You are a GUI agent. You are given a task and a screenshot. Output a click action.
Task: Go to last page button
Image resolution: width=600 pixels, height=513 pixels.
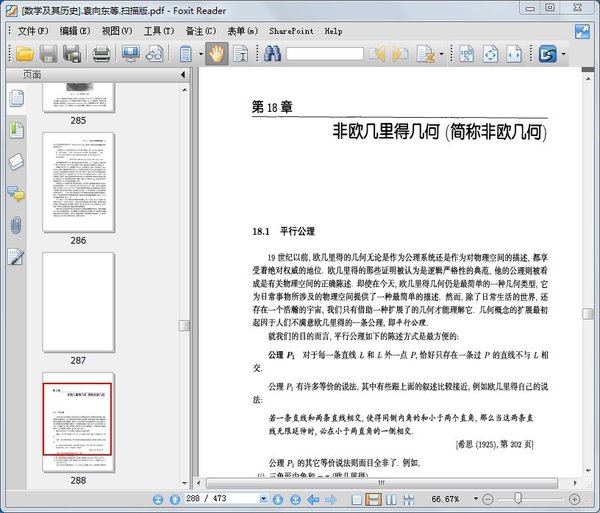click(295, 499)
